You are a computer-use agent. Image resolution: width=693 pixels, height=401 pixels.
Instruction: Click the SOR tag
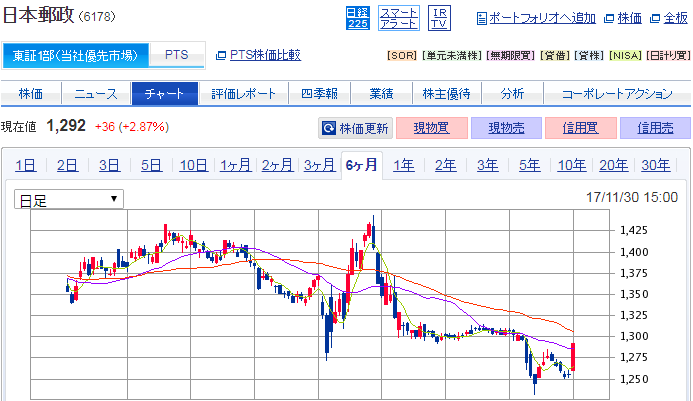point(402,56)
